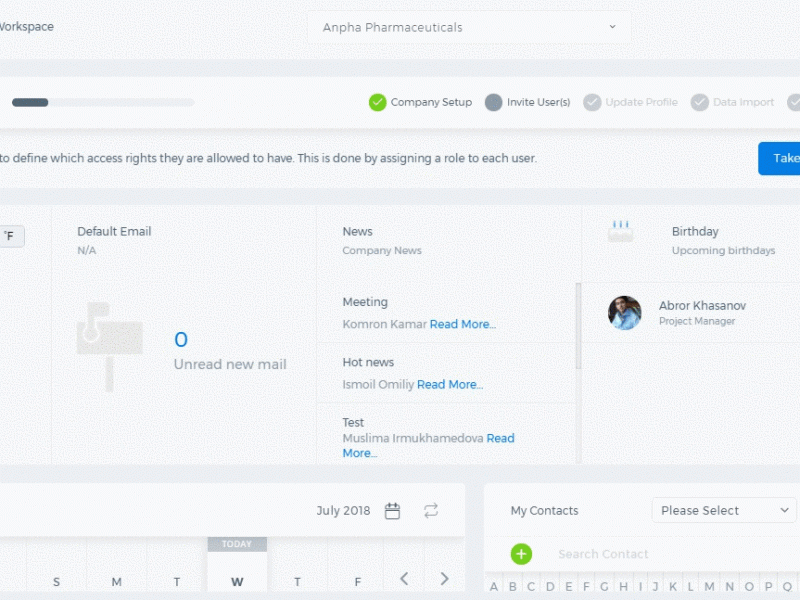Open Read More for Ismoil Omiliy's Hot news
The width and height of the screenshot is (800, 600).
[450, 384]
